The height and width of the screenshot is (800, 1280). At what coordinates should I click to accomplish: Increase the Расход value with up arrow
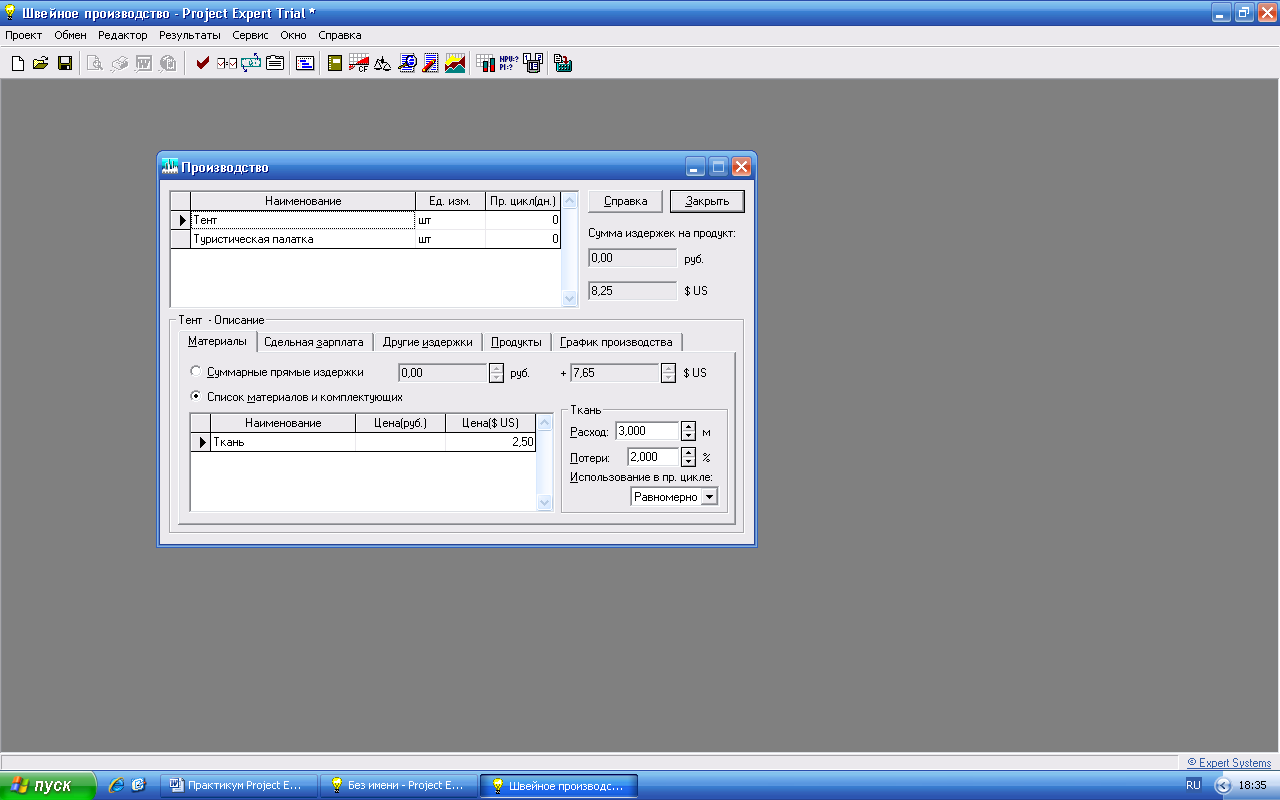tap(688, 426)
